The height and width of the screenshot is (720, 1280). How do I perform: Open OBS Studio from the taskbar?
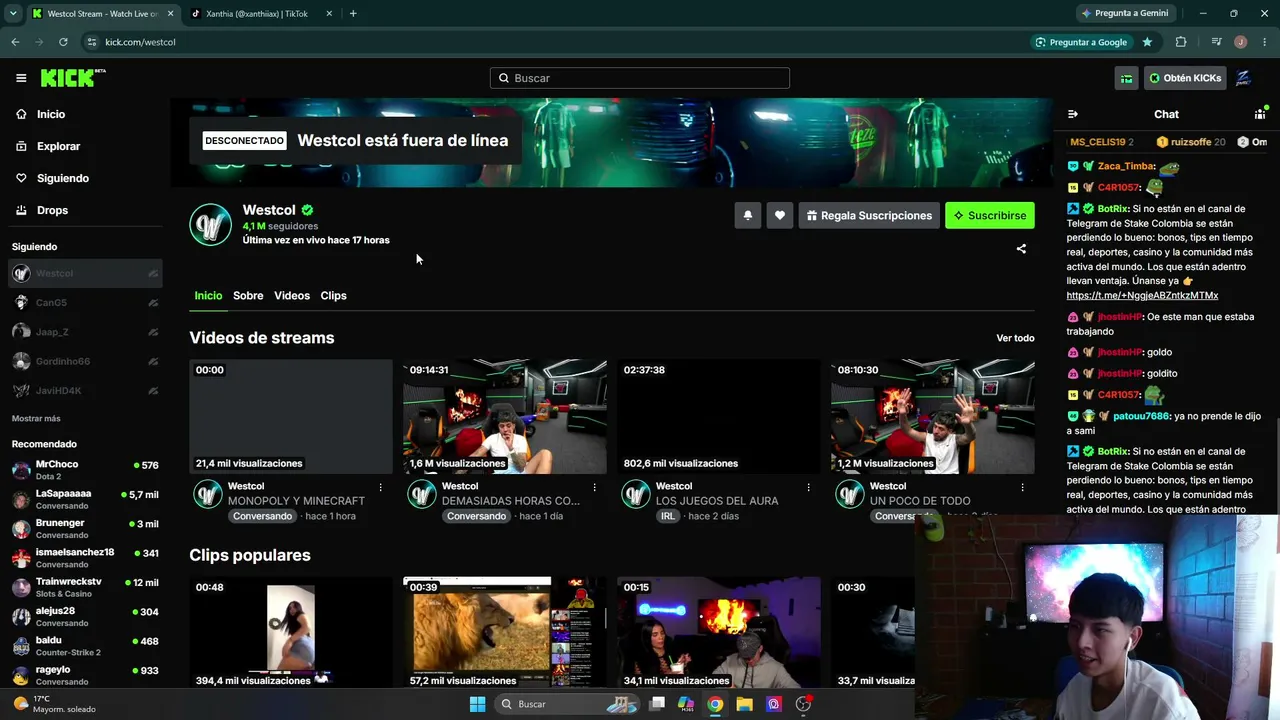click(803, 704)
